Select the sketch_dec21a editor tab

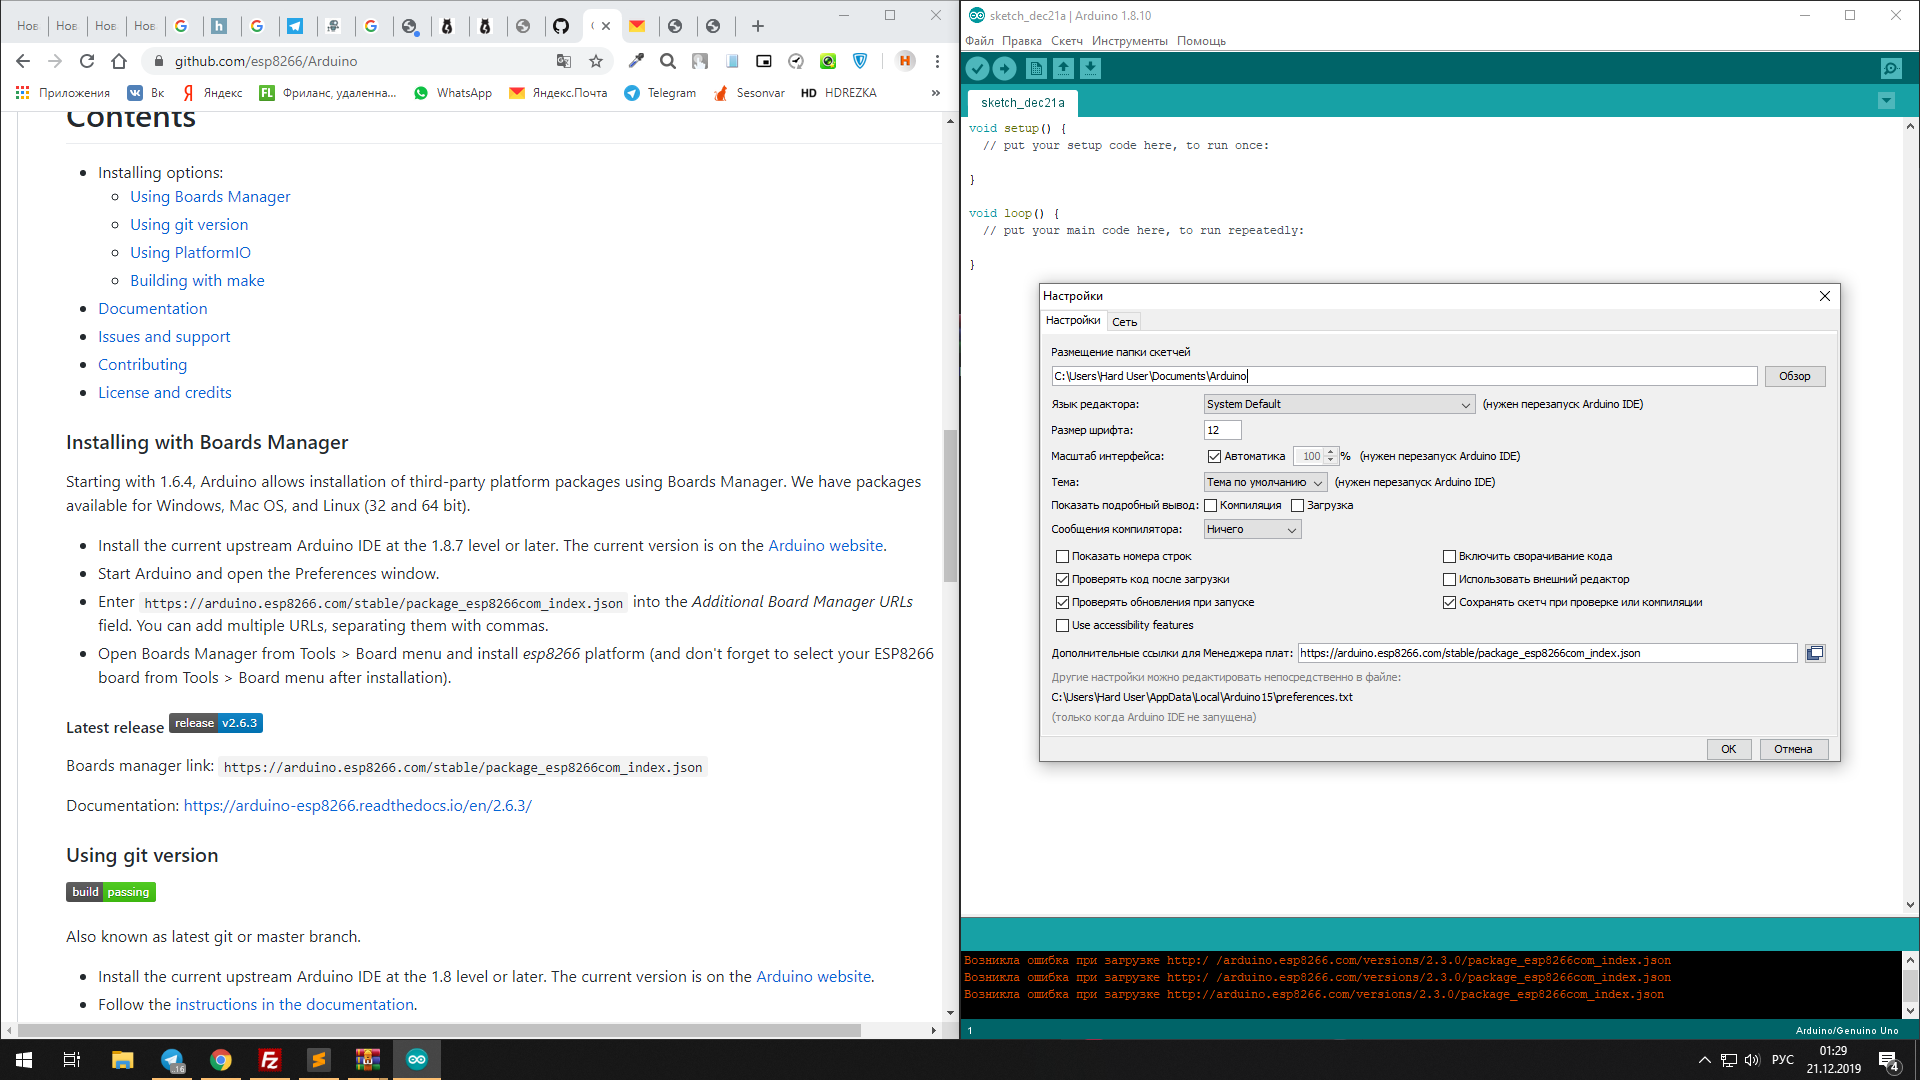point(1022,103)
